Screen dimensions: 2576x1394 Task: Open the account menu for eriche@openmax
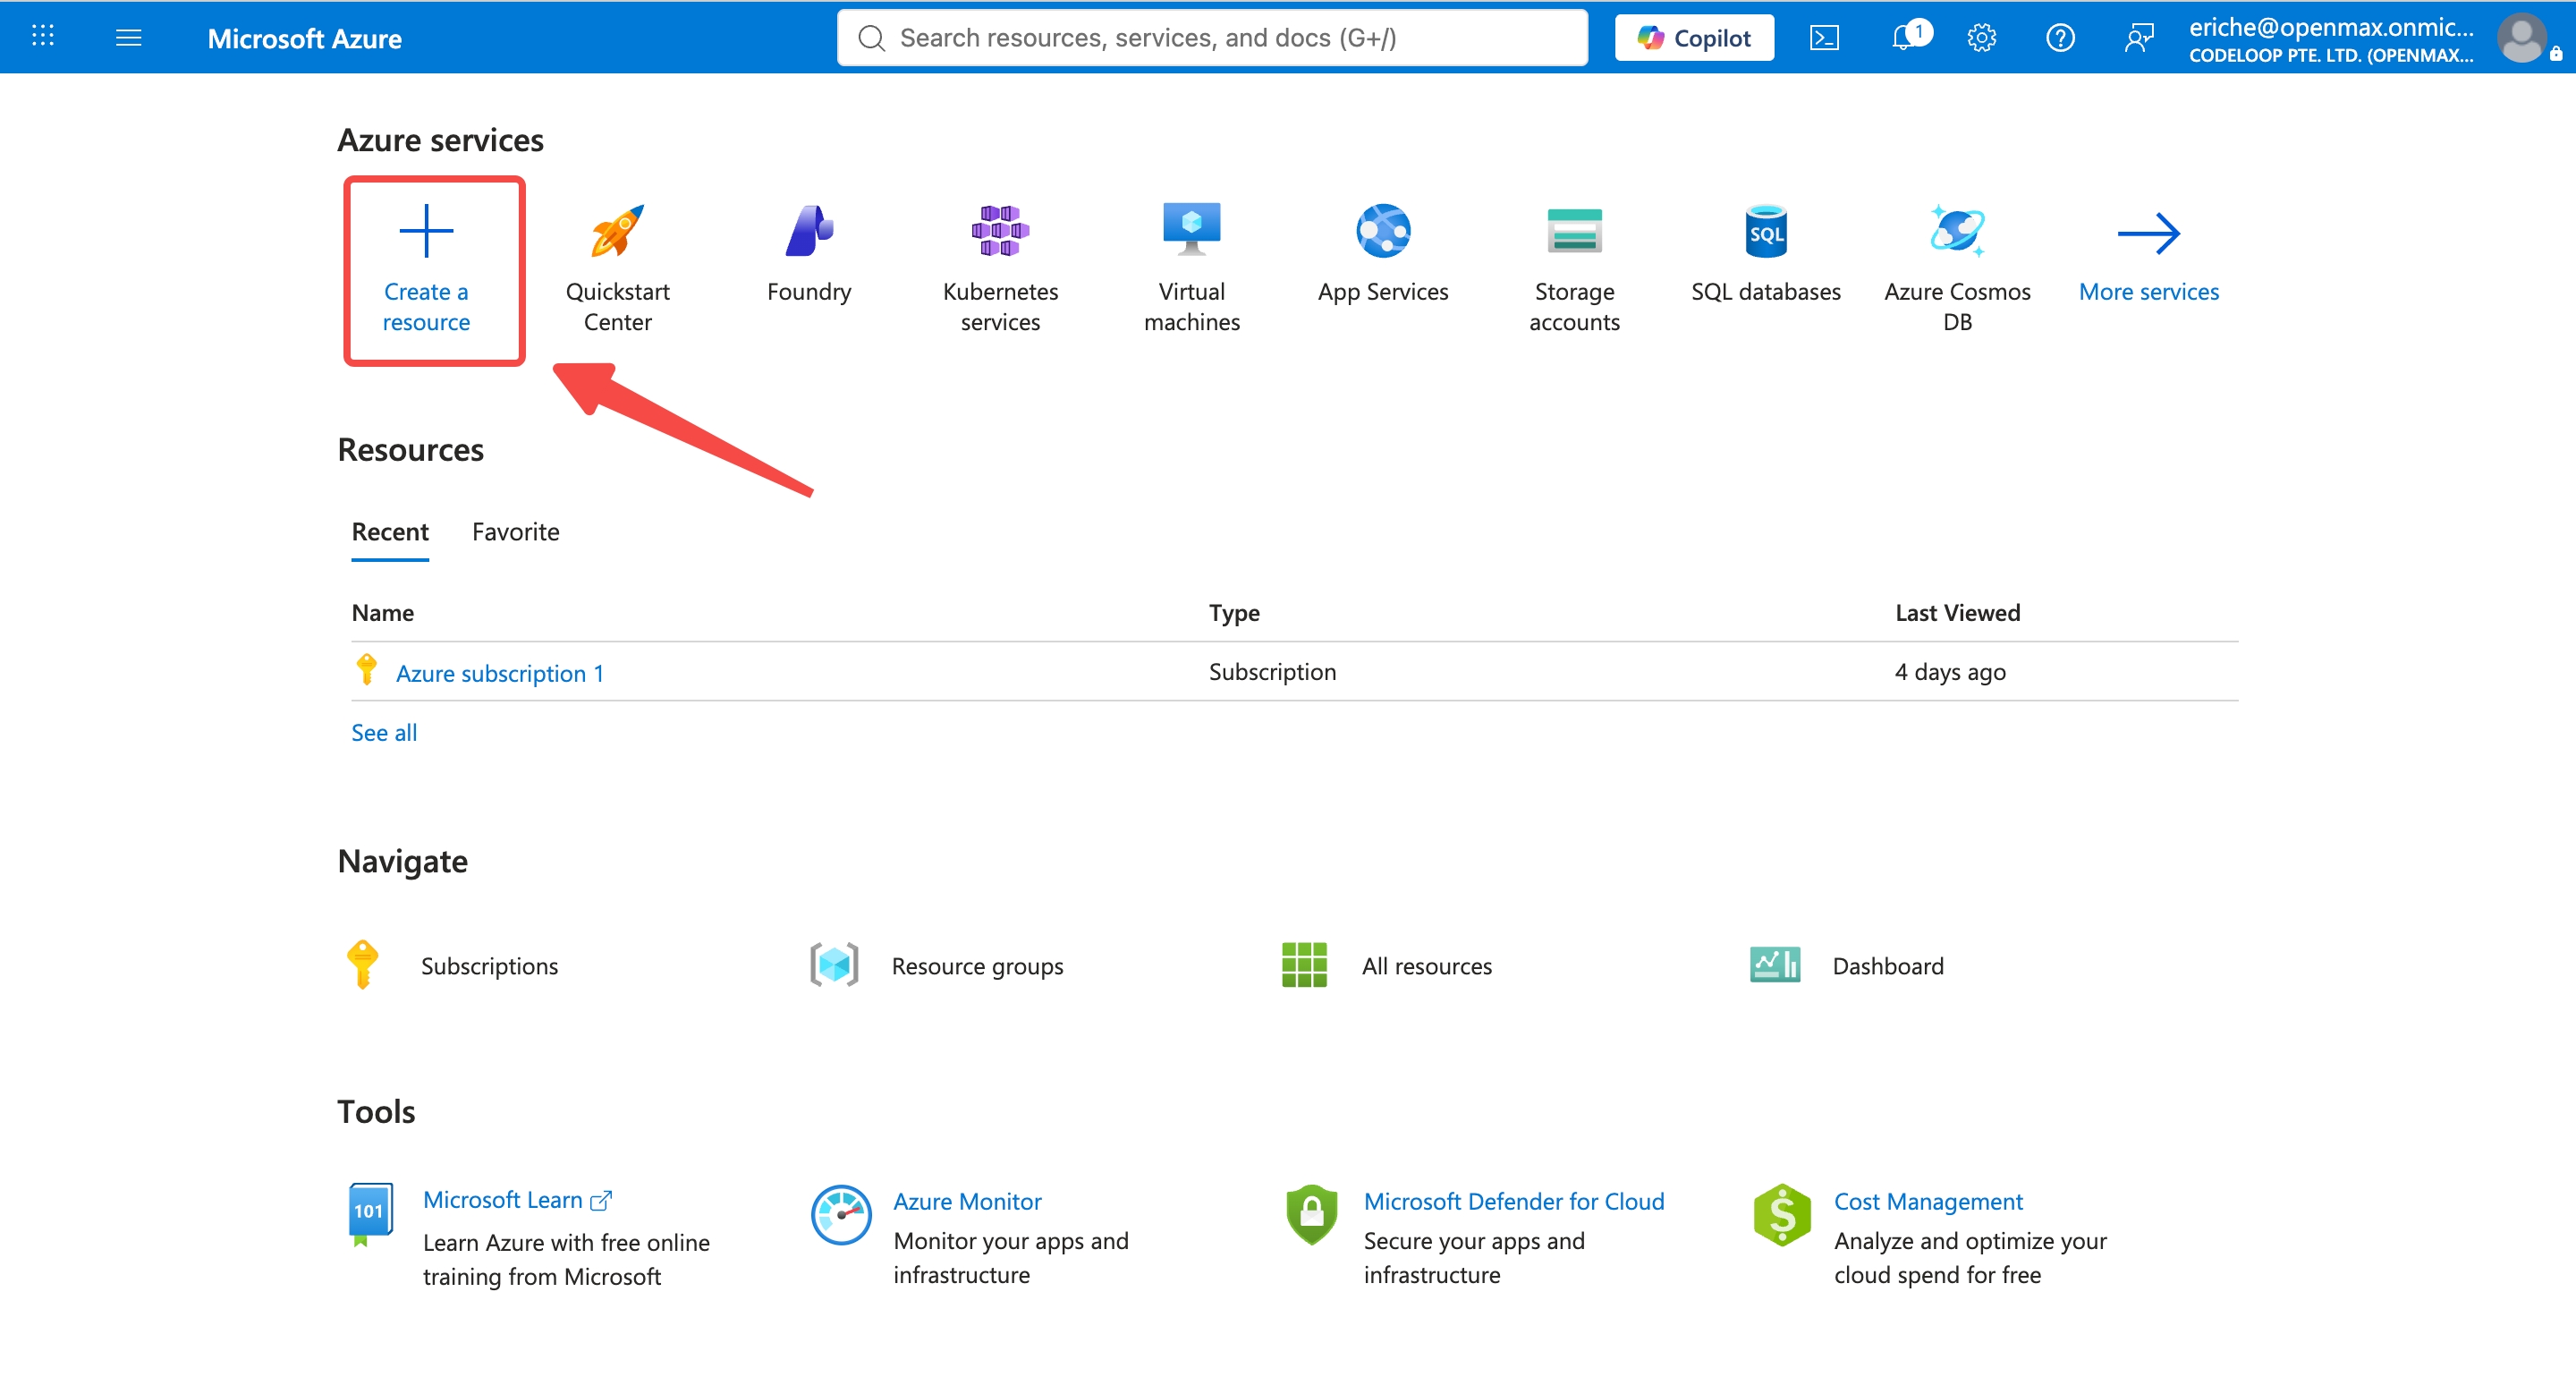click(x=2330, y=39)
